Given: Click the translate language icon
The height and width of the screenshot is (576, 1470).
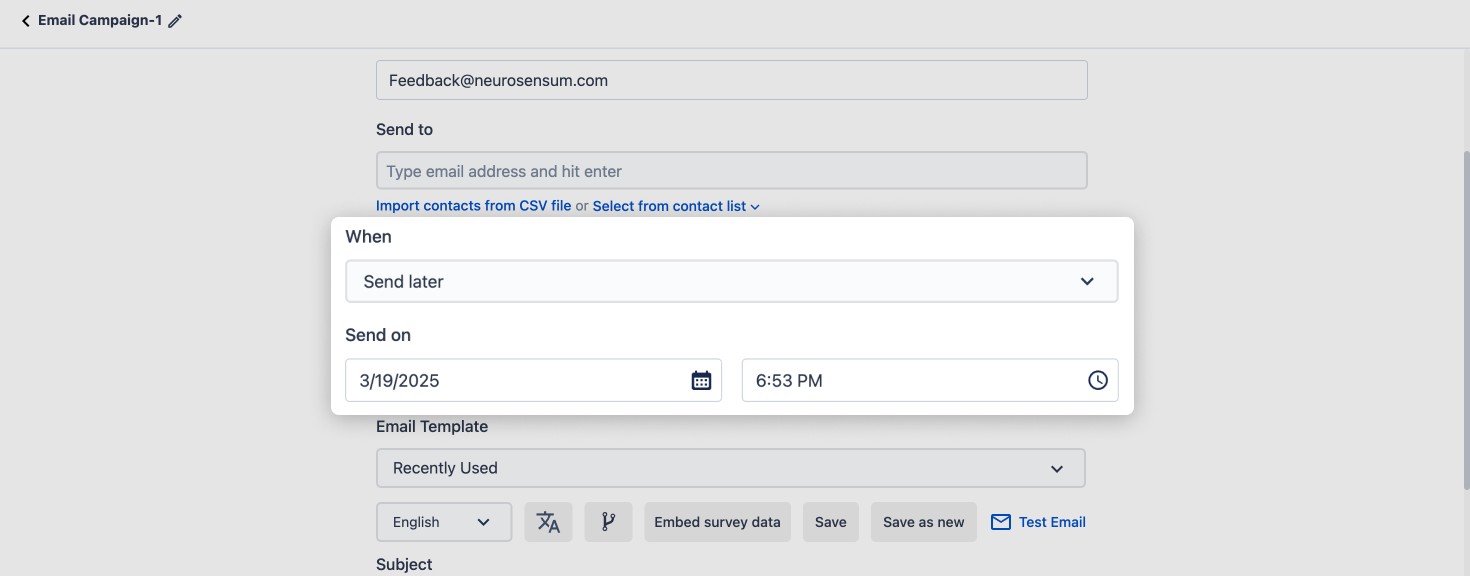Looking at the screenshot, I should pyautogui.click(x=548, y=522).
